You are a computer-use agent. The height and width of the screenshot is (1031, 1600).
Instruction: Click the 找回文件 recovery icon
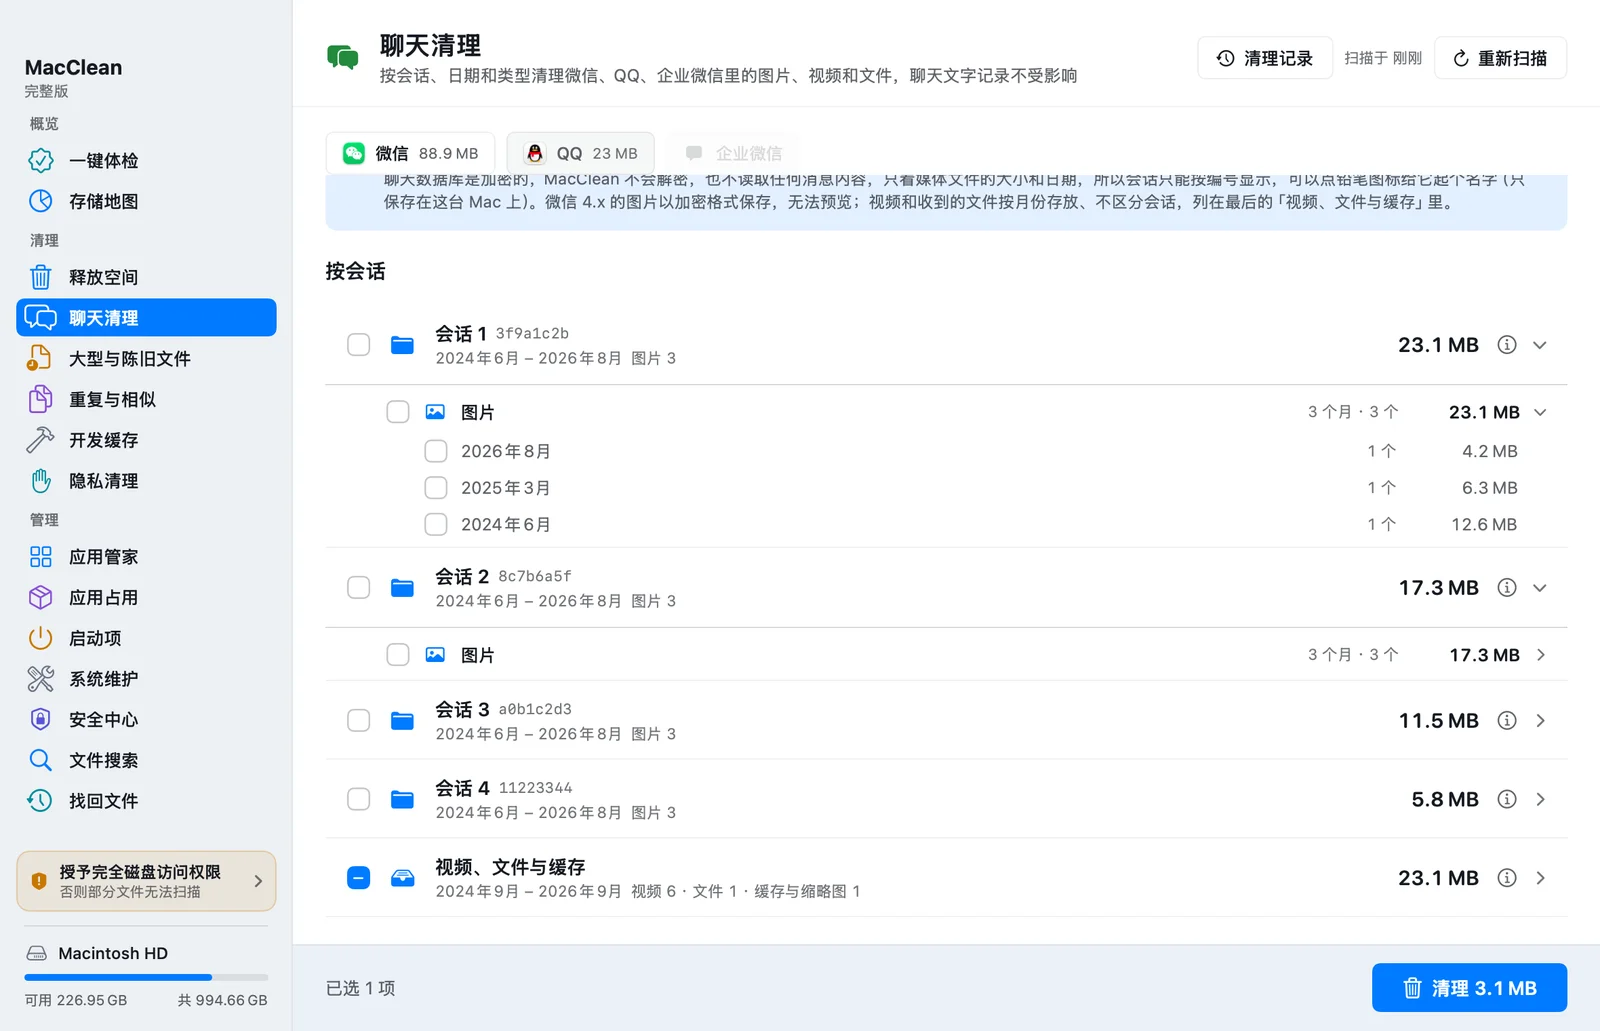(41, 800)
